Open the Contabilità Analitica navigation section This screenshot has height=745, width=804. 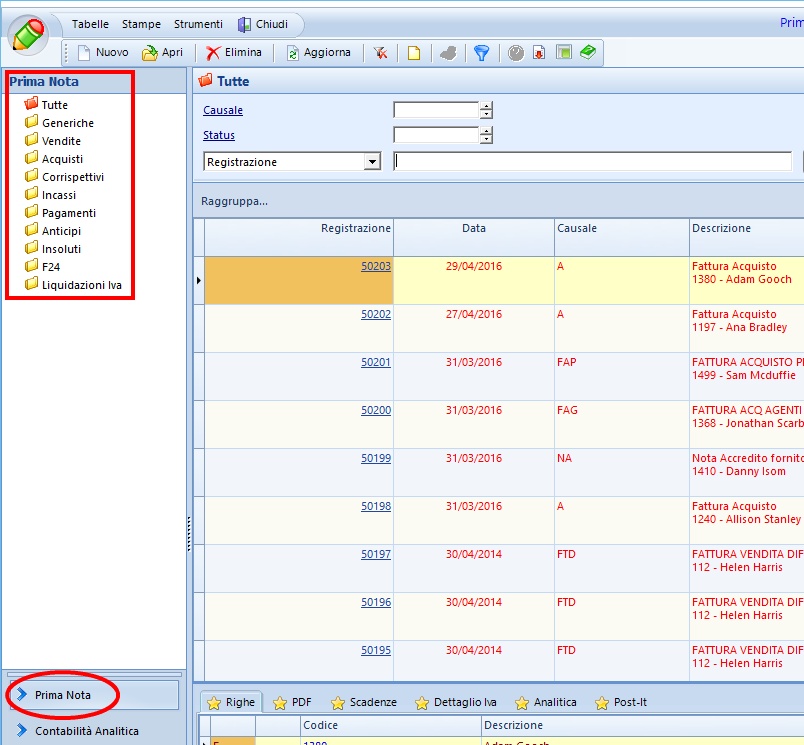(x=86, y=731)
